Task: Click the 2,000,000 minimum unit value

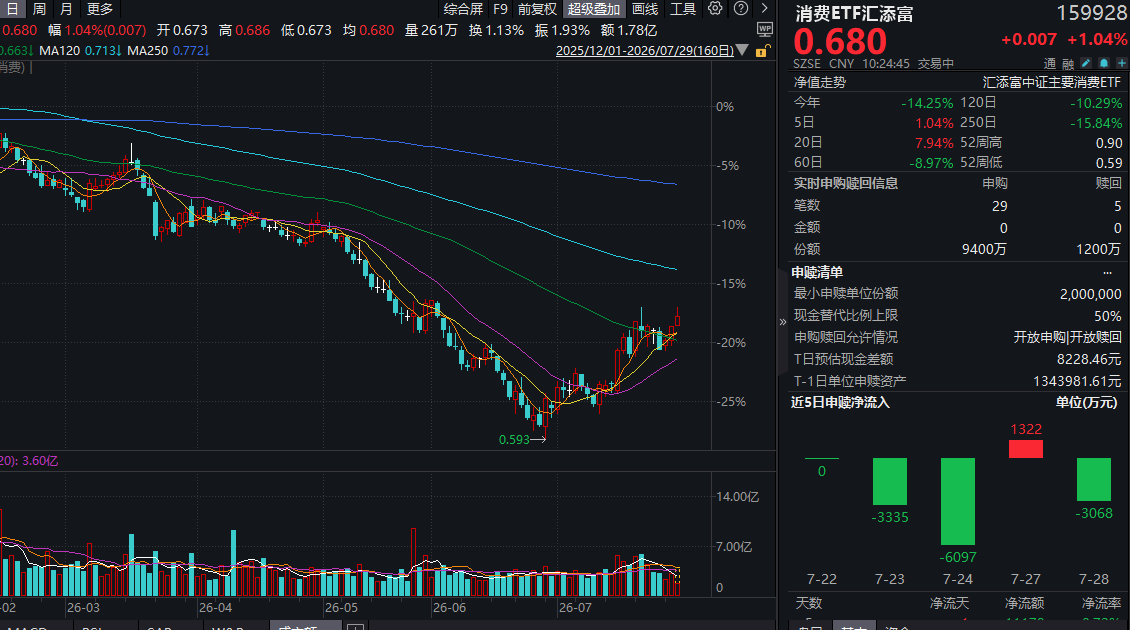Action: pyautogui.click(x=1090, y=294)
